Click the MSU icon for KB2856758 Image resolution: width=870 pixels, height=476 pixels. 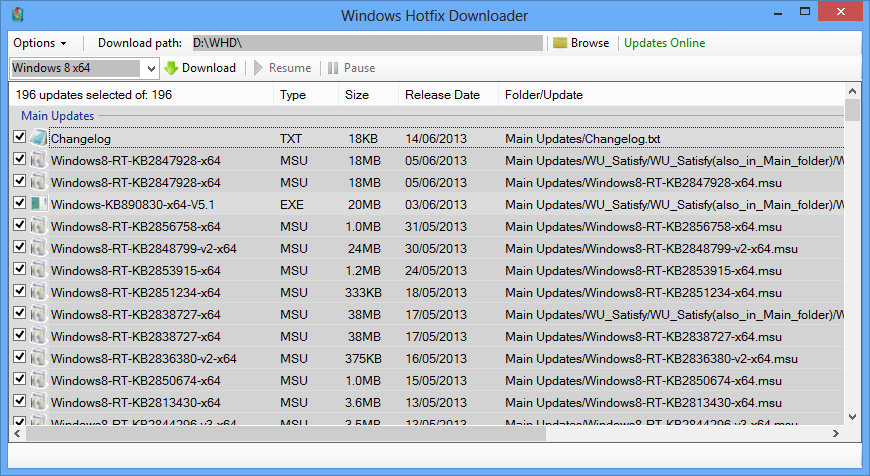39,226
